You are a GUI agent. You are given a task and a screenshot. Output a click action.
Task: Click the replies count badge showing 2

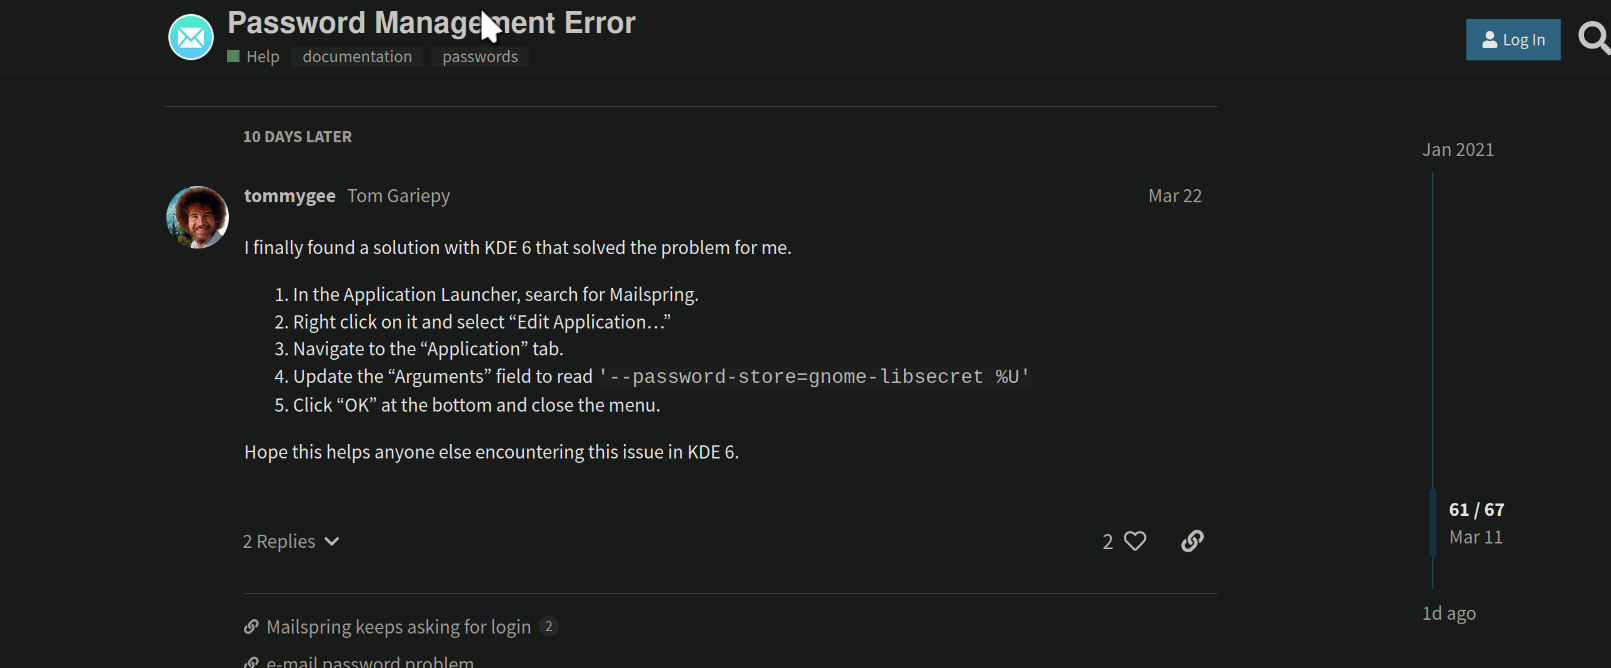tap(548, 625)
